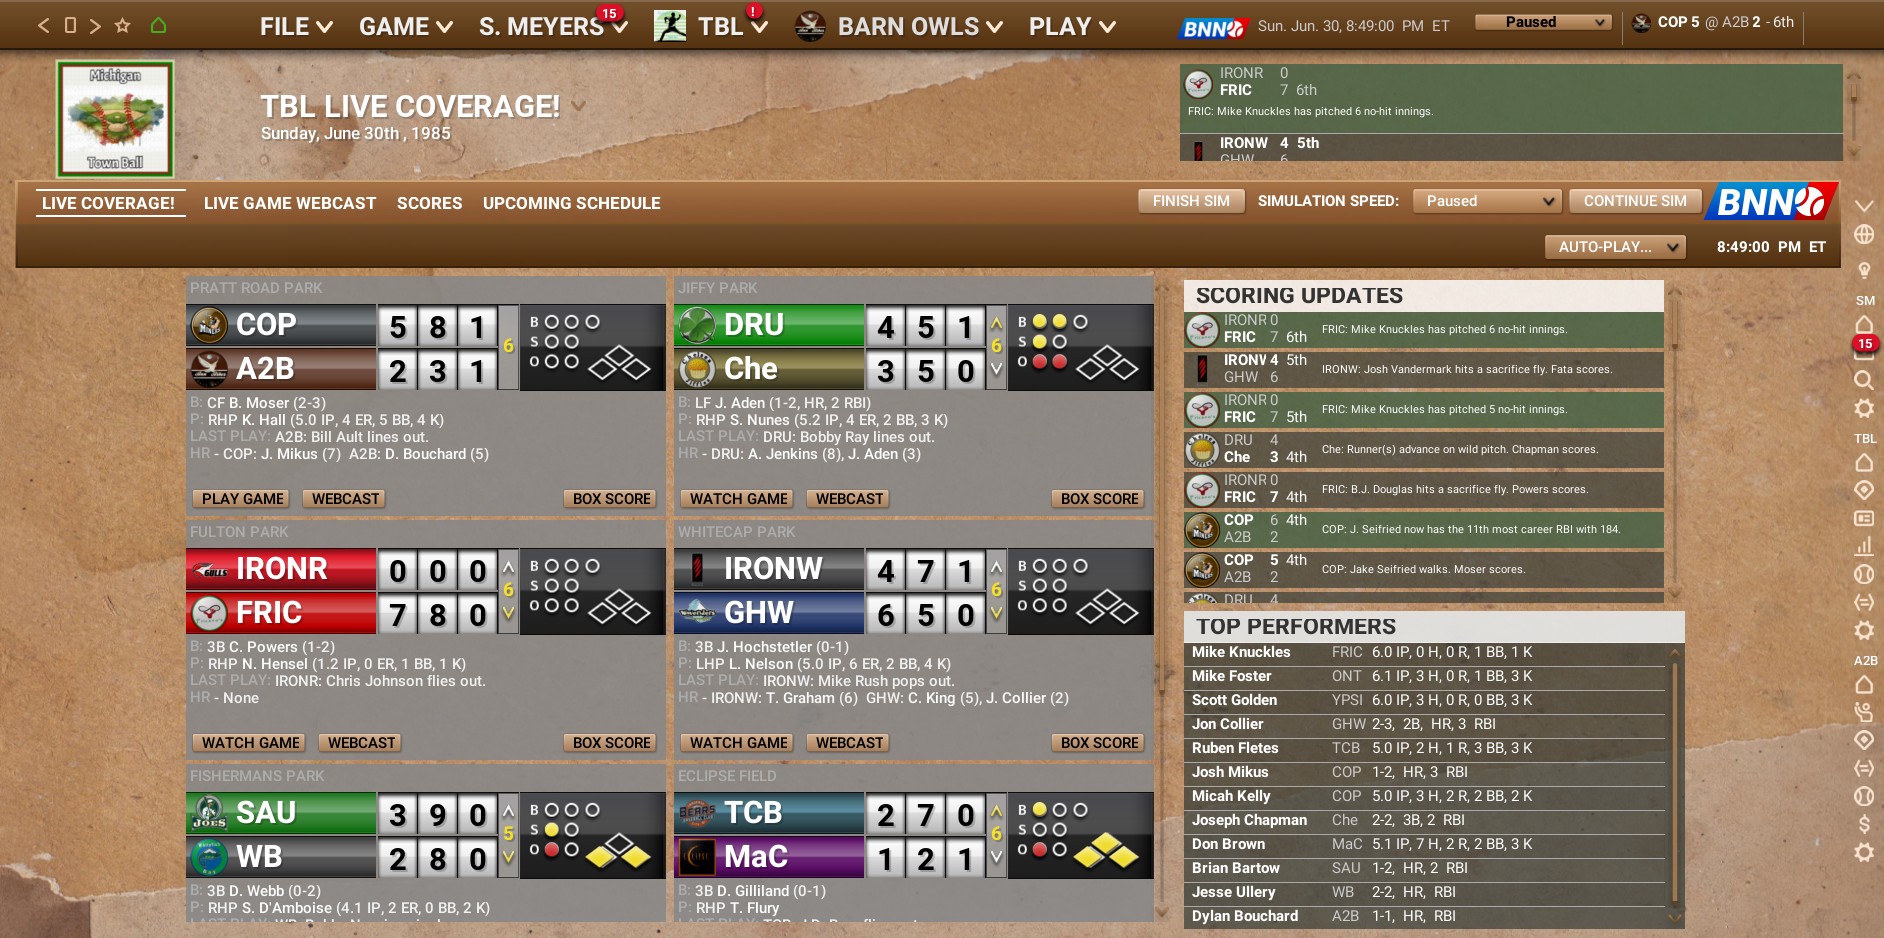Click the home icon in top navigation

pos(158,26)
